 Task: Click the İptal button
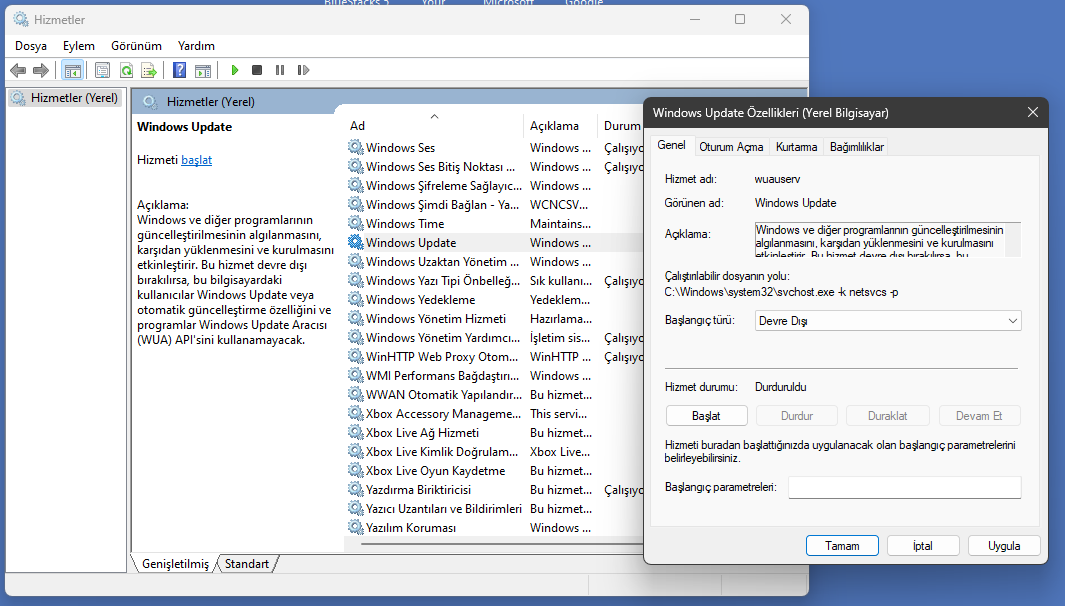(x=922, y=546)
